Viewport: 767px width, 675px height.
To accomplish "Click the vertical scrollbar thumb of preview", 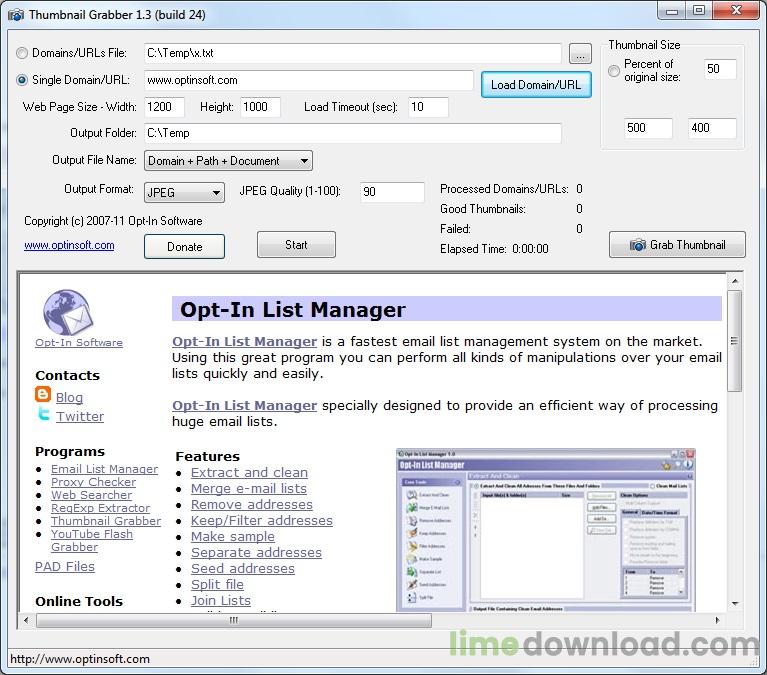I will click(x=734, y=341).
